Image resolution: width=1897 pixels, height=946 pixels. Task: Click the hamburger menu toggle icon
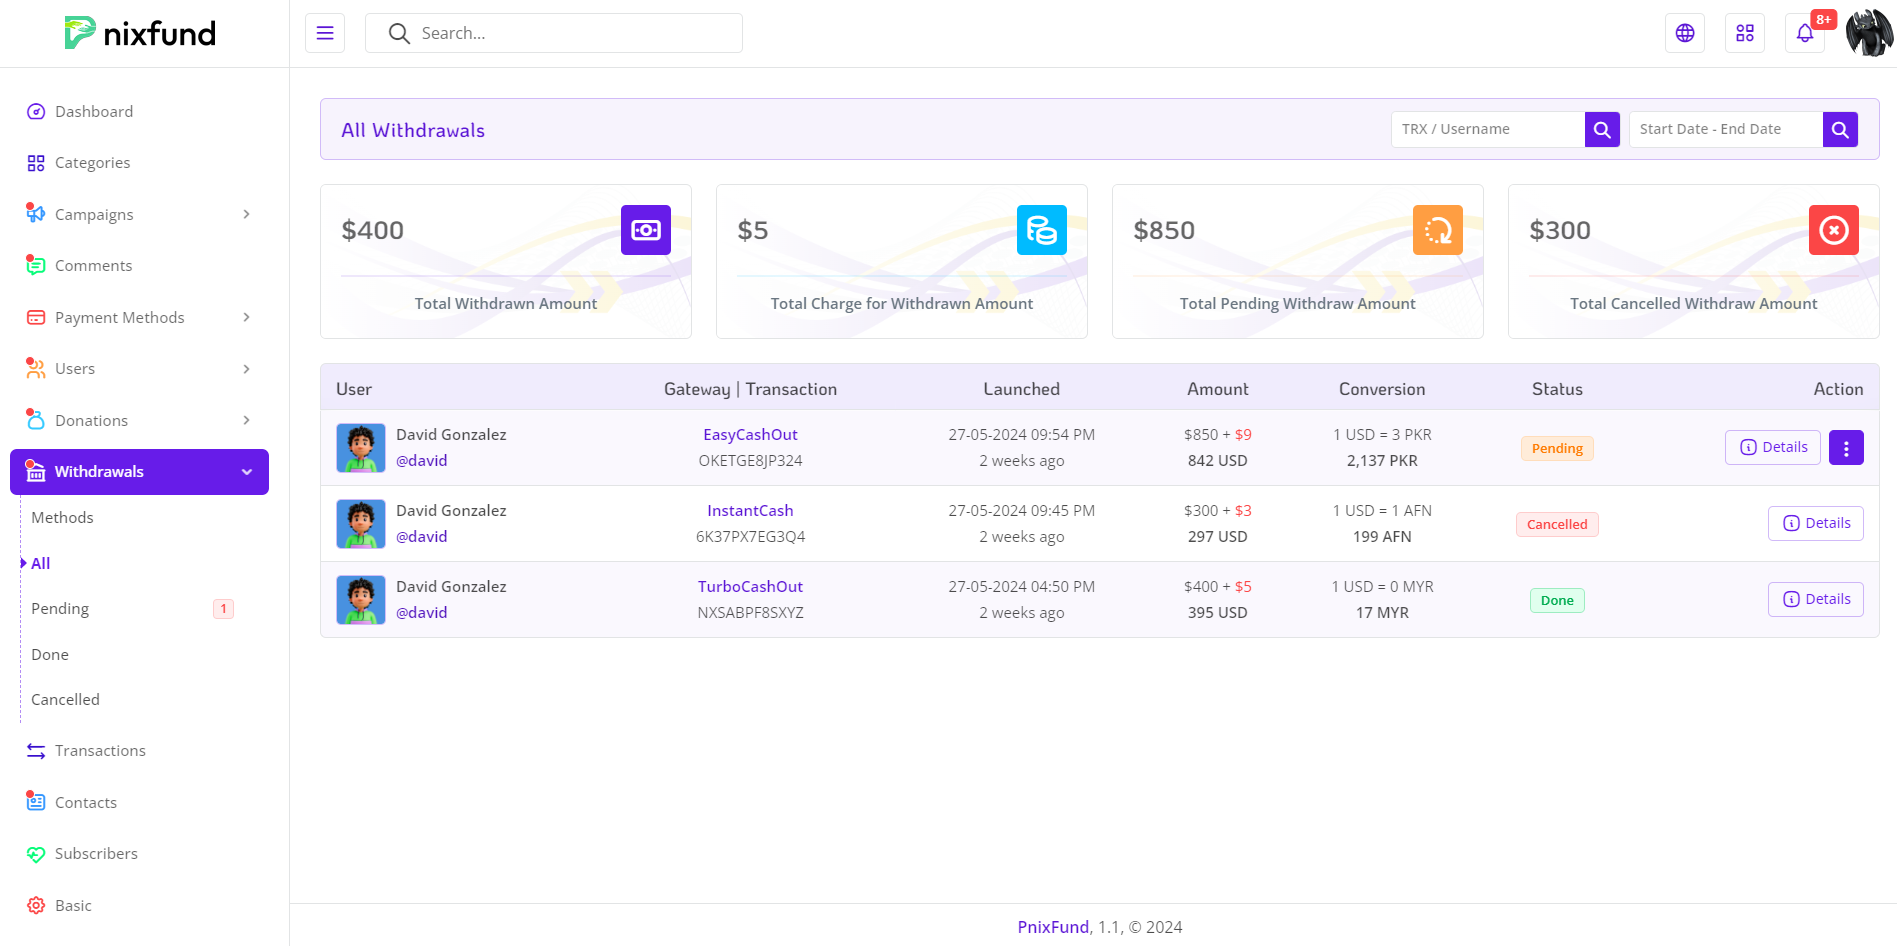(325, 33)
